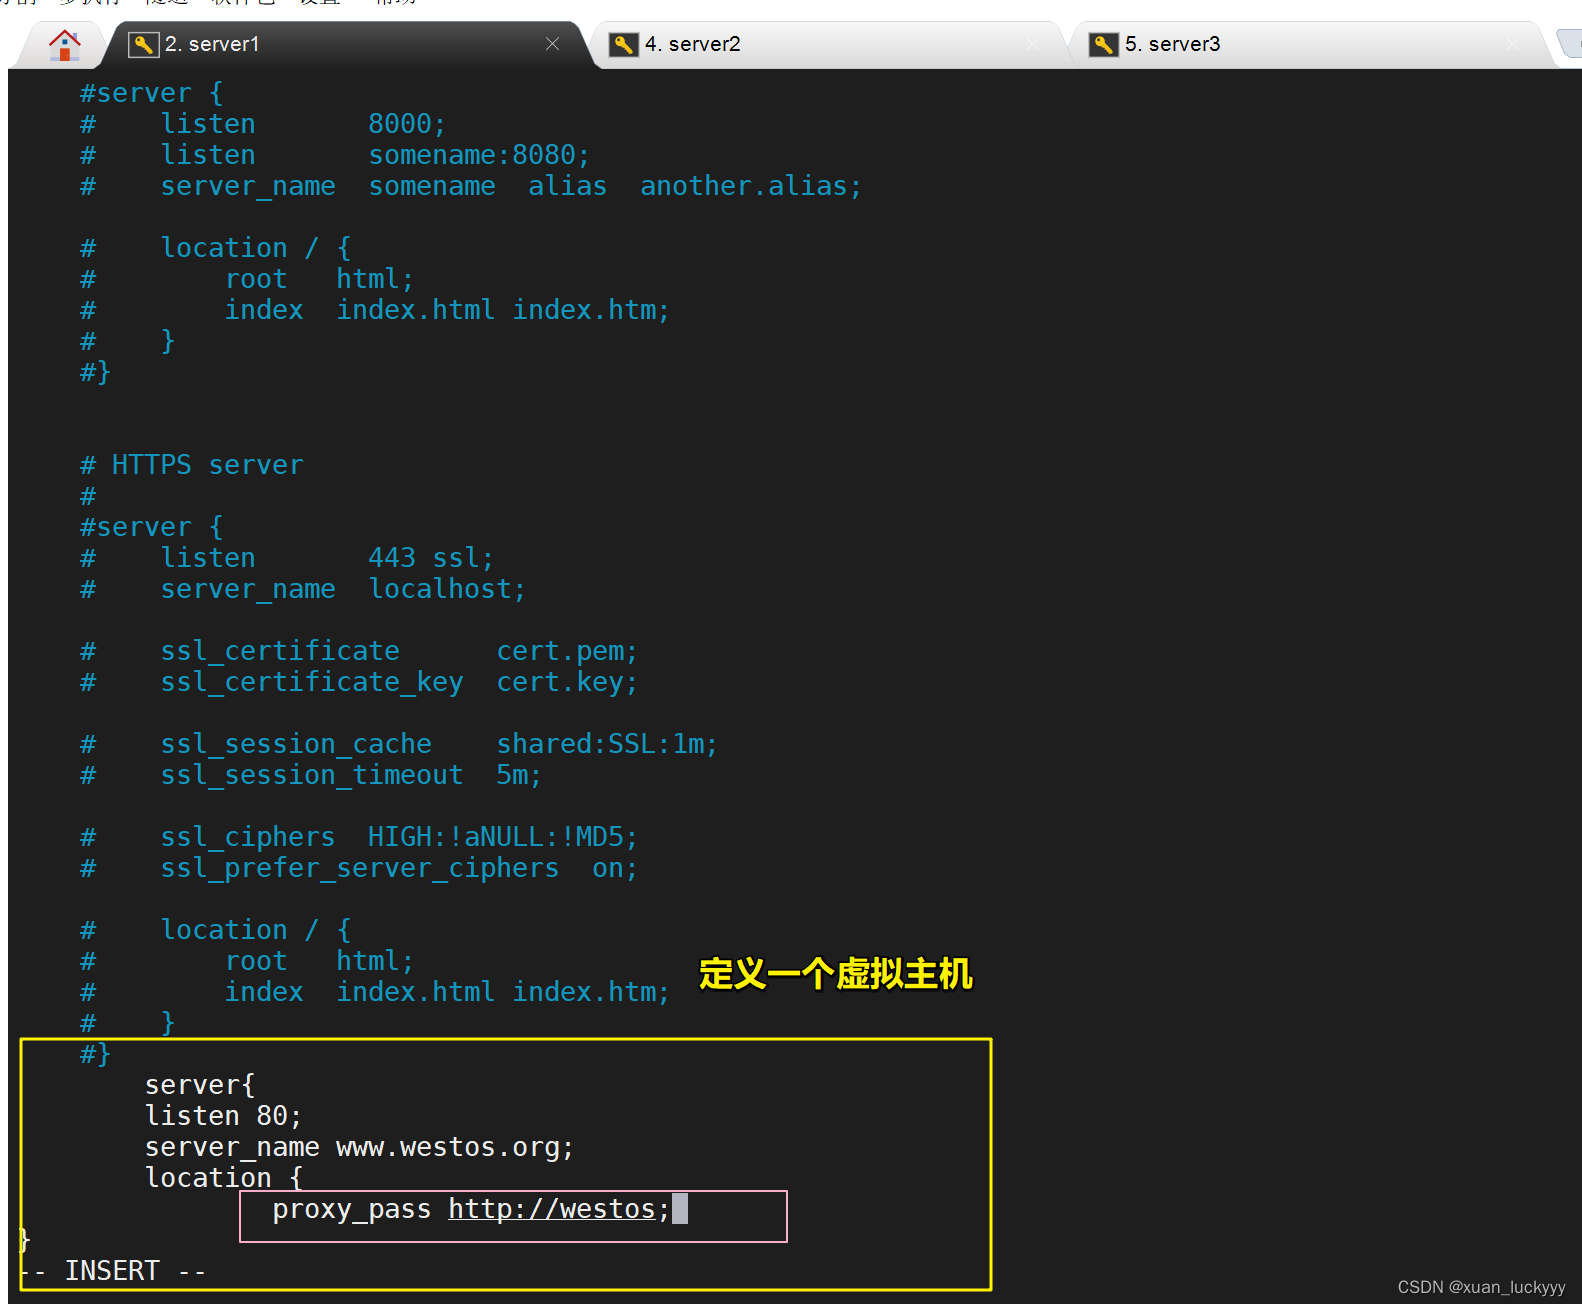The width and height of the screenshot is (1582, 1307).
Task: Click the uncommented 'location {' line
Action: pos(224,1178)
